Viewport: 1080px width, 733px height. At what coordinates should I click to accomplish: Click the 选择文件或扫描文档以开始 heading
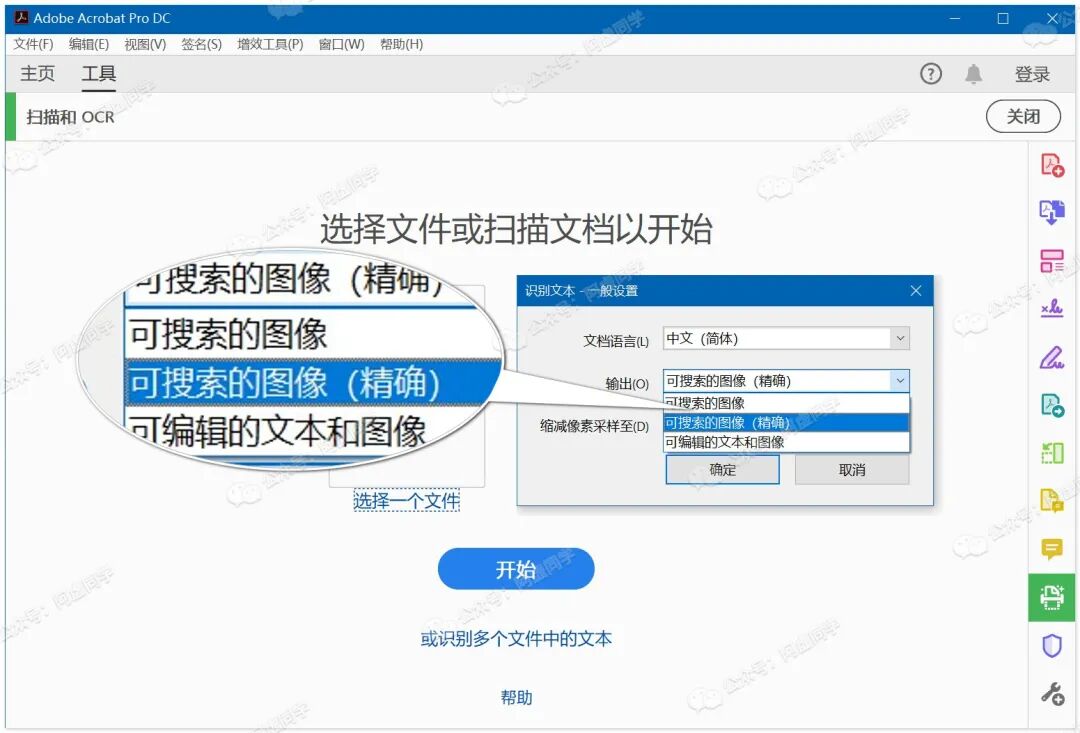tap(516, 229)
